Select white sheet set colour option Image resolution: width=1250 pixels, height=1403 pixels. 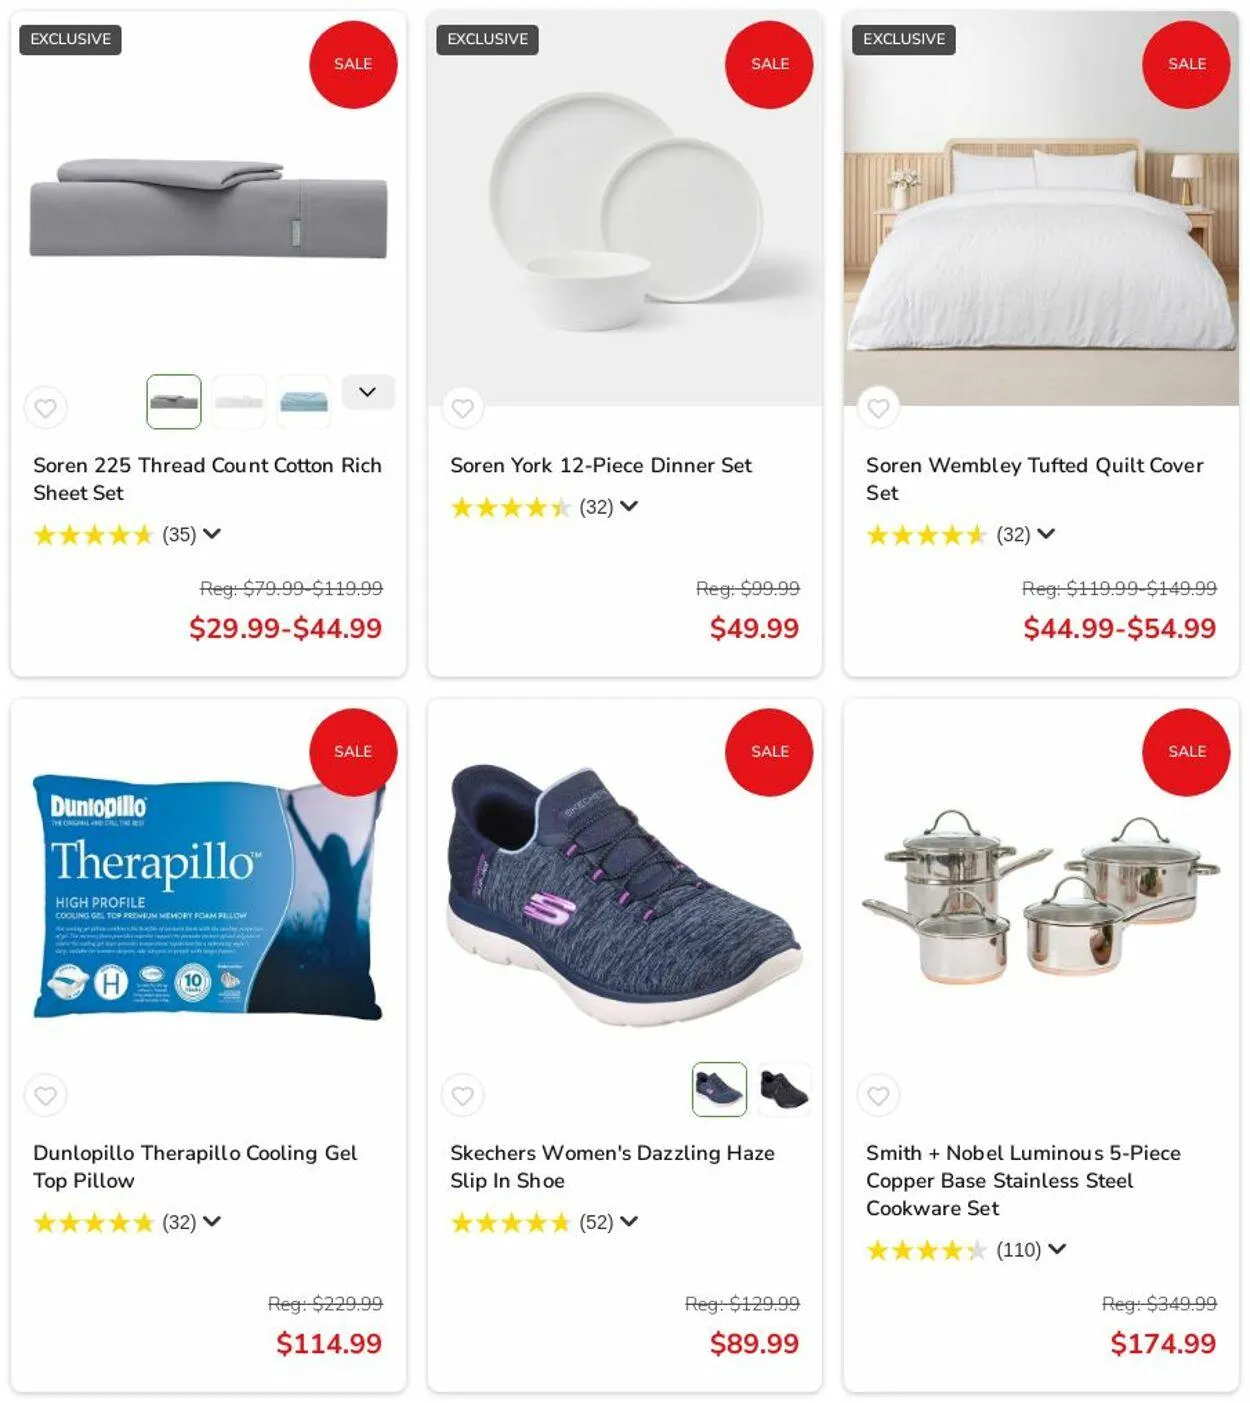239,401
